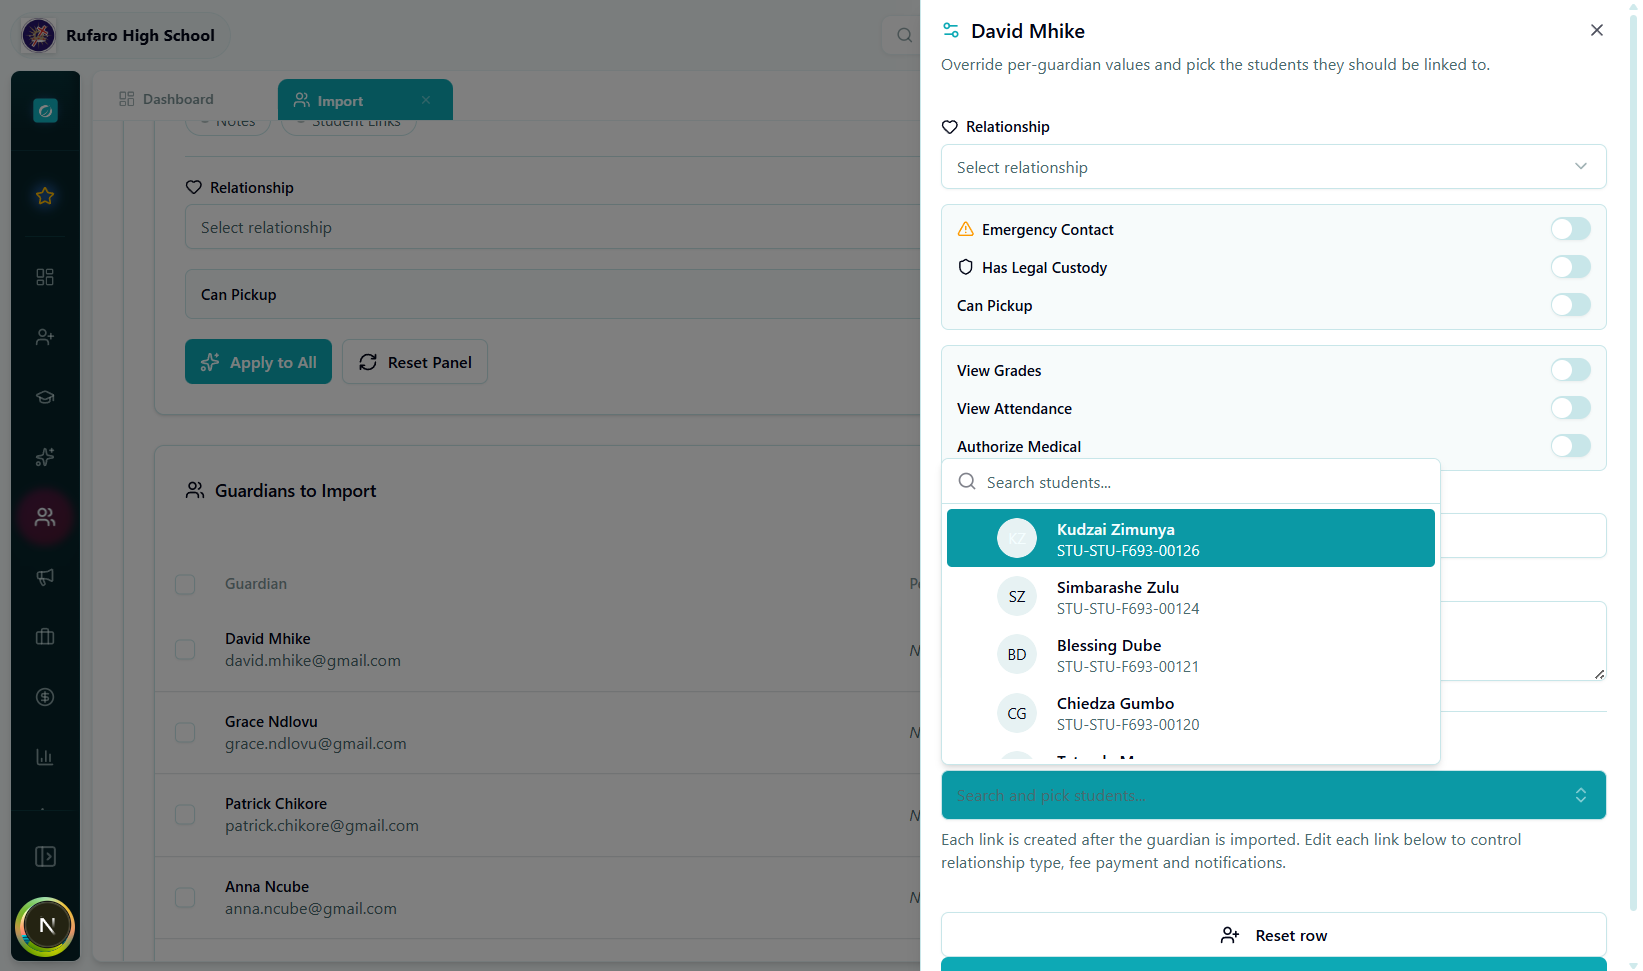Select student Simbarashe Zulu
The image size is (1643, 971).
[1190, 596]
